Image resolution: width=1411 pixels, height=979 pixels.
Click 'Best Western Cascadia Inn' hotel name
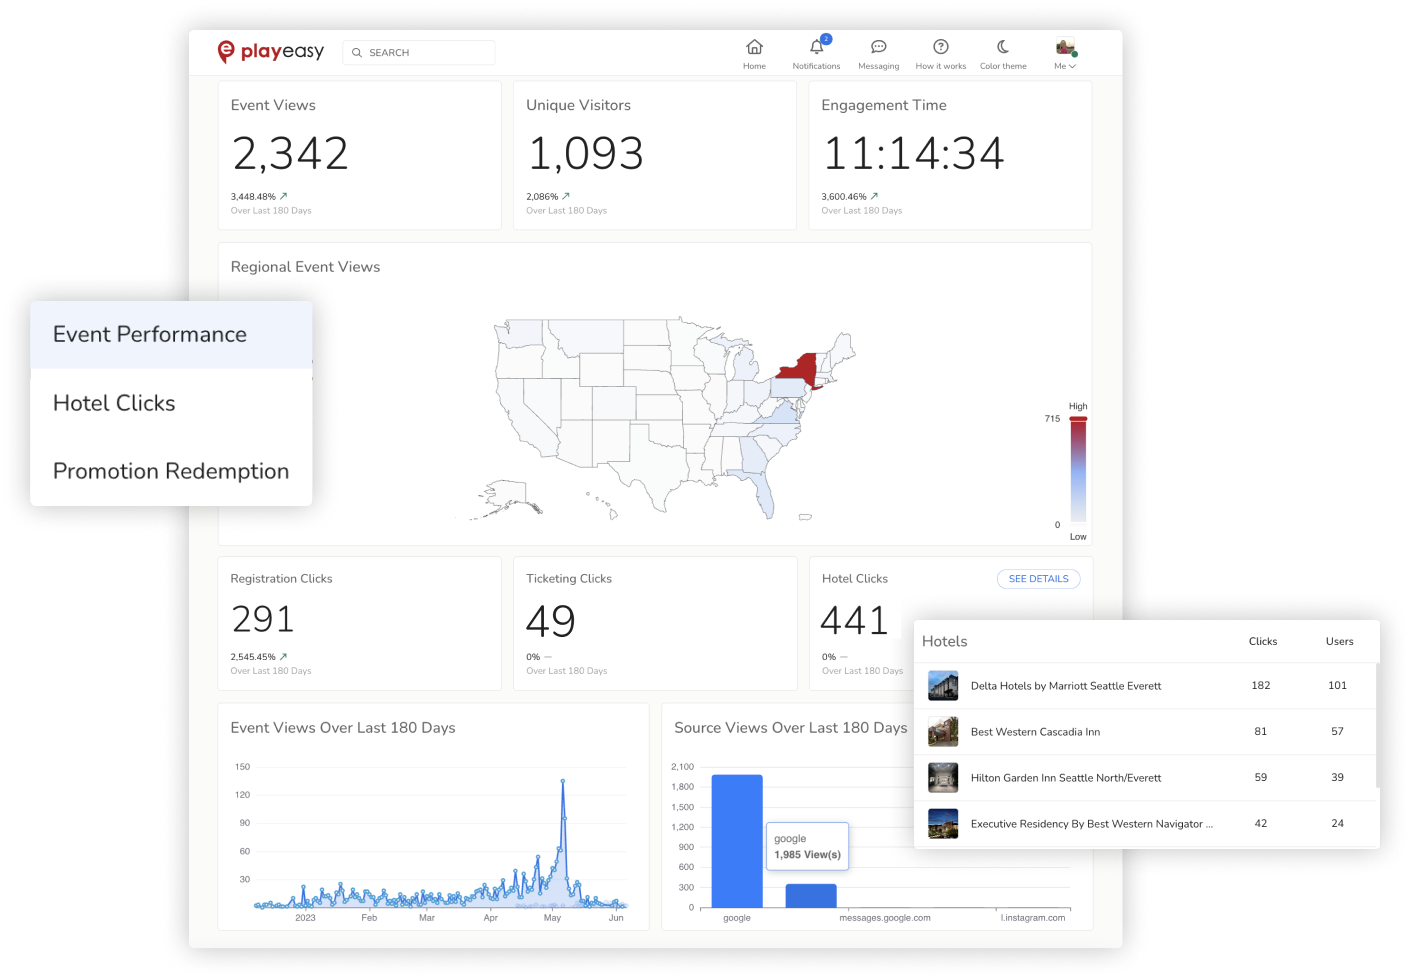(1035, 732)
